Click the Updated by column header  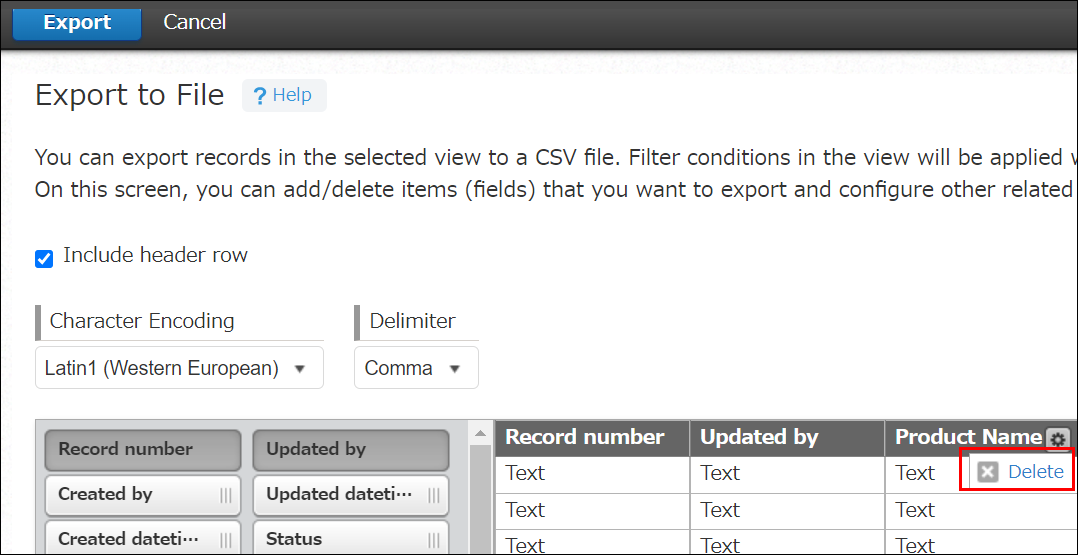[759, 437]
